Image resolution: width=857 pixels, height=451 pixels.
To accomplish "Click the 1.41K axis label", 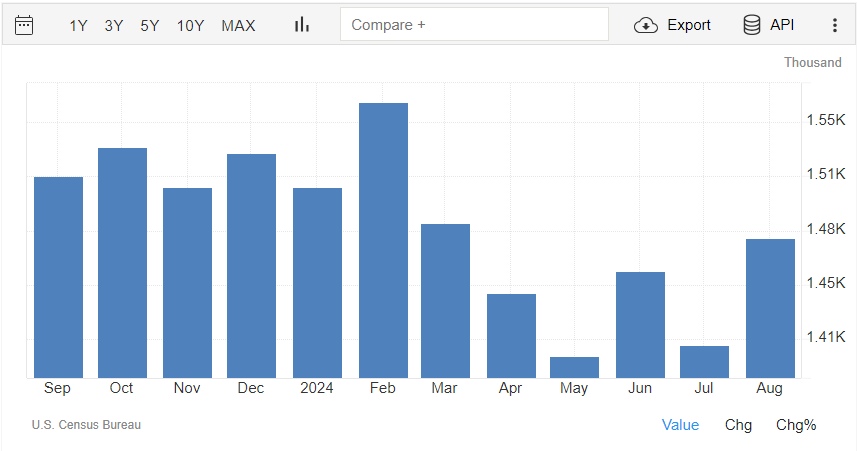I will coord(826,337).
